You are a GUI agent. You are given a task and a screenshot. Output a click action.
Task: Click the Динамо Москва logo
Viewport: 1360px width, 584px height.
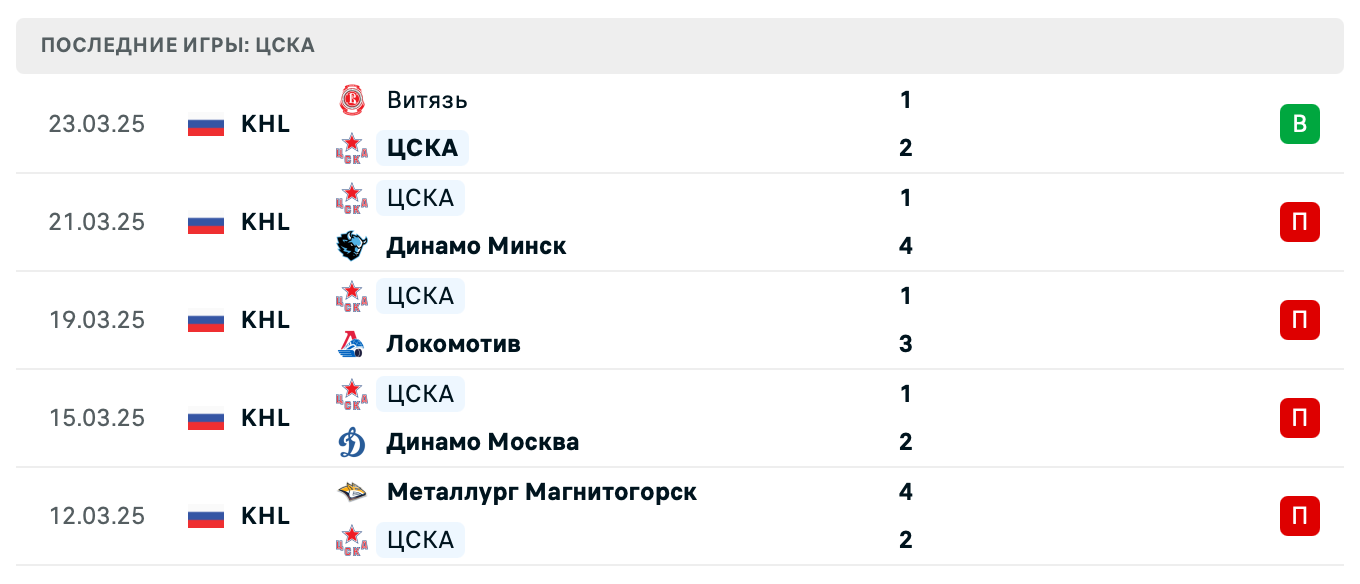pos(351,442)
